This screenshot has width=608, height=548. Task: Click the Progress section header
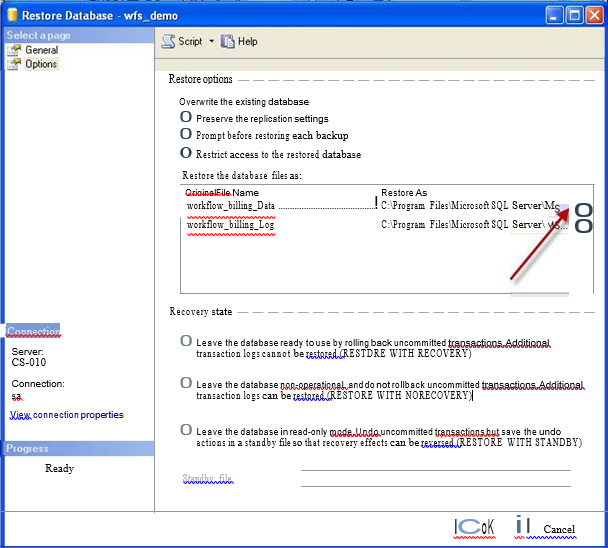(x=79, y=448)
